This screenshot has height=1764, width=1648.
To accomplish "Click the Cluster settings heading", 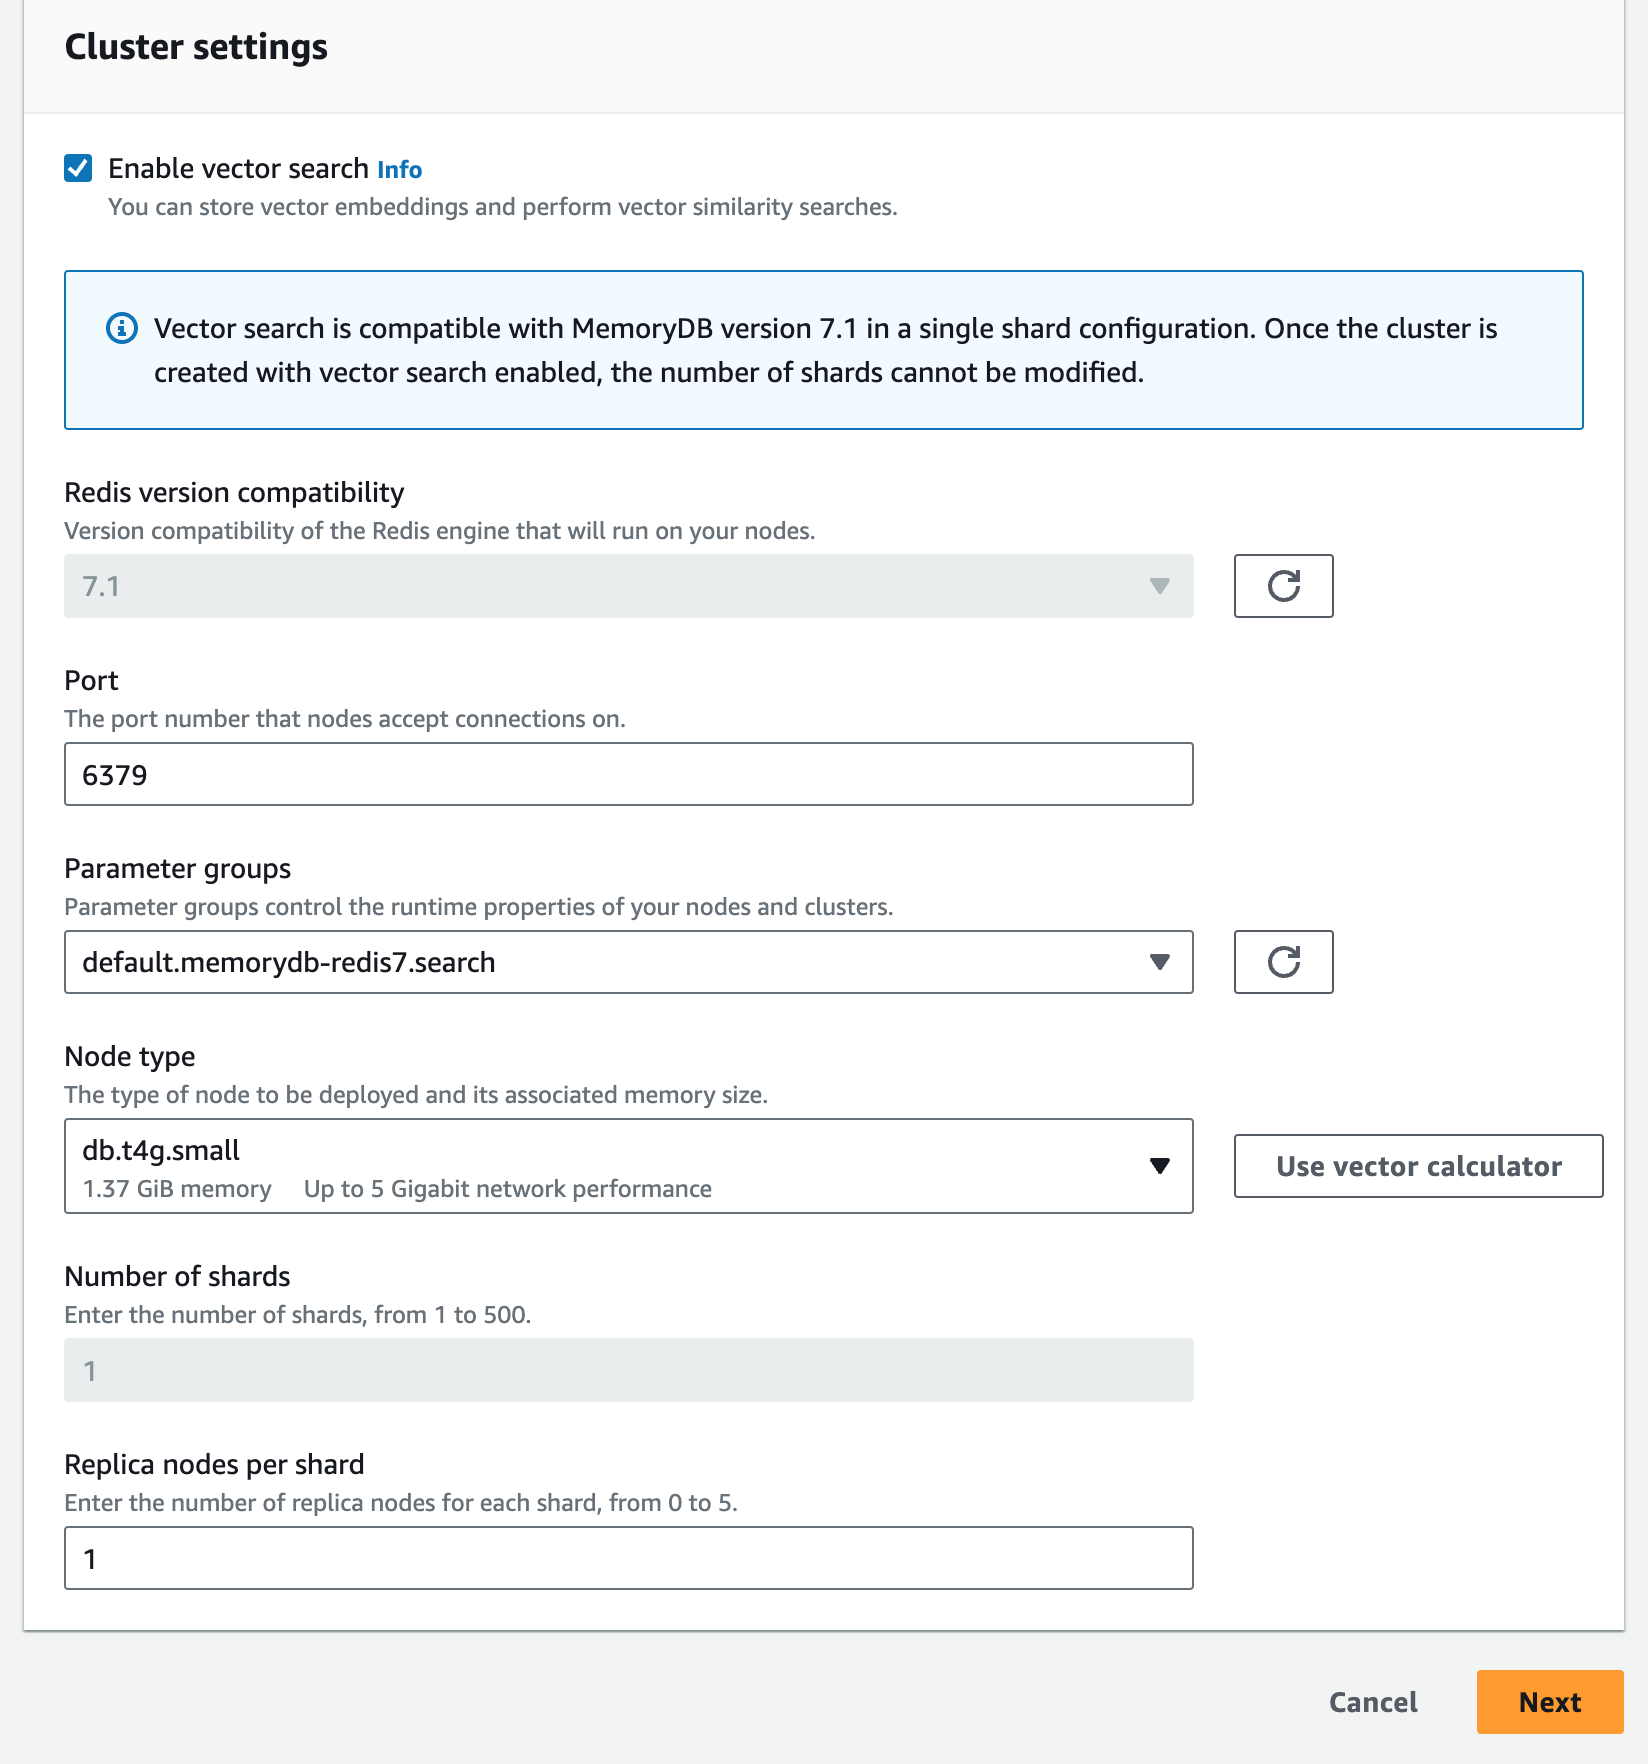I will click(196, 47).
